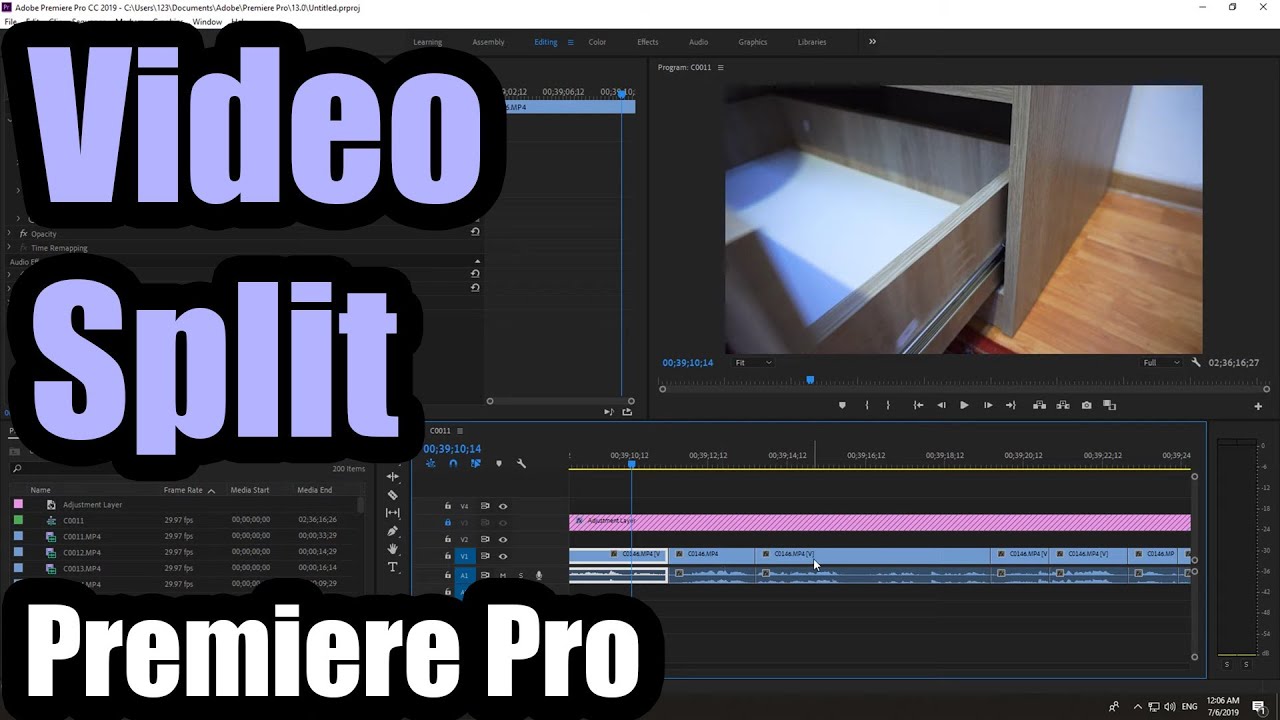Click Mark In button in Program monitor
Screen dimensions: 1280x720
click(866, 405)
